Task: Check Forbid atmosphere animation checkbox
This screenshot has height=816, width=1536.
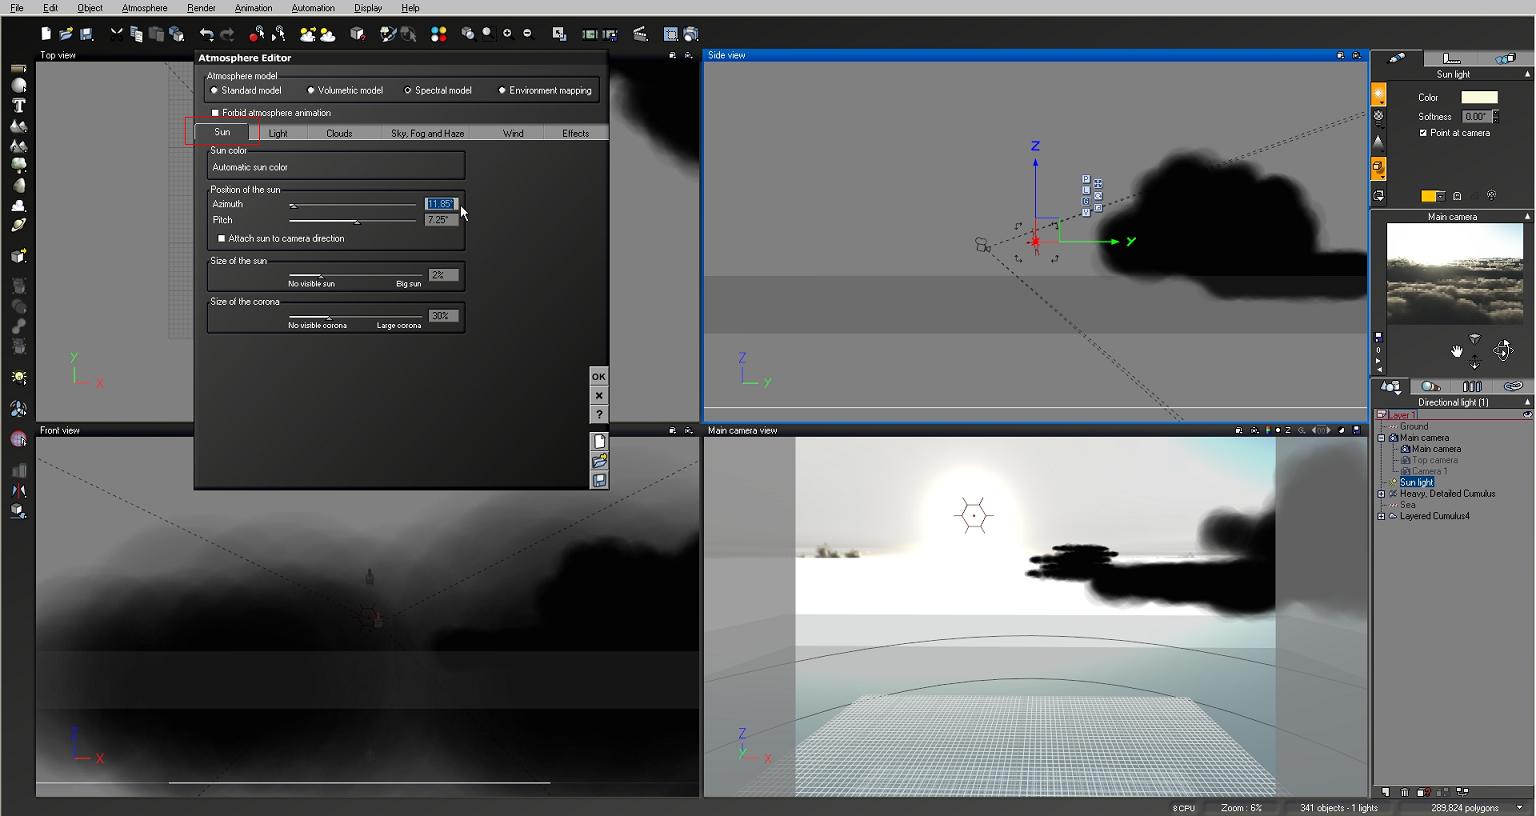Action: 215,113
